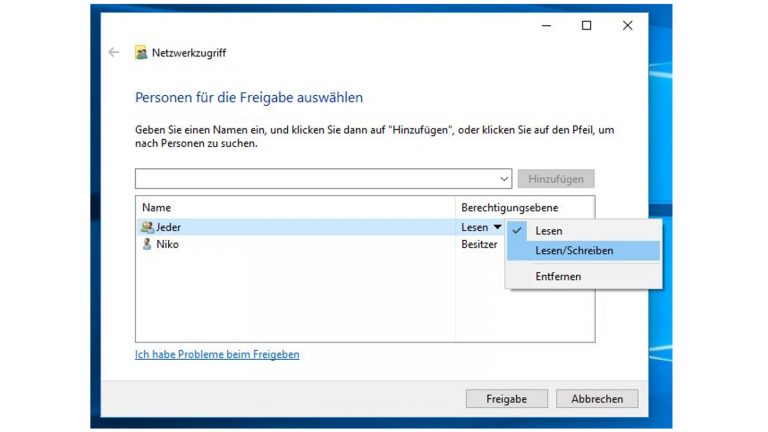Click the Abbrechen button
The height and width of the screenshot is (432, 768).
pyautogui.click(x=597, y=399)
